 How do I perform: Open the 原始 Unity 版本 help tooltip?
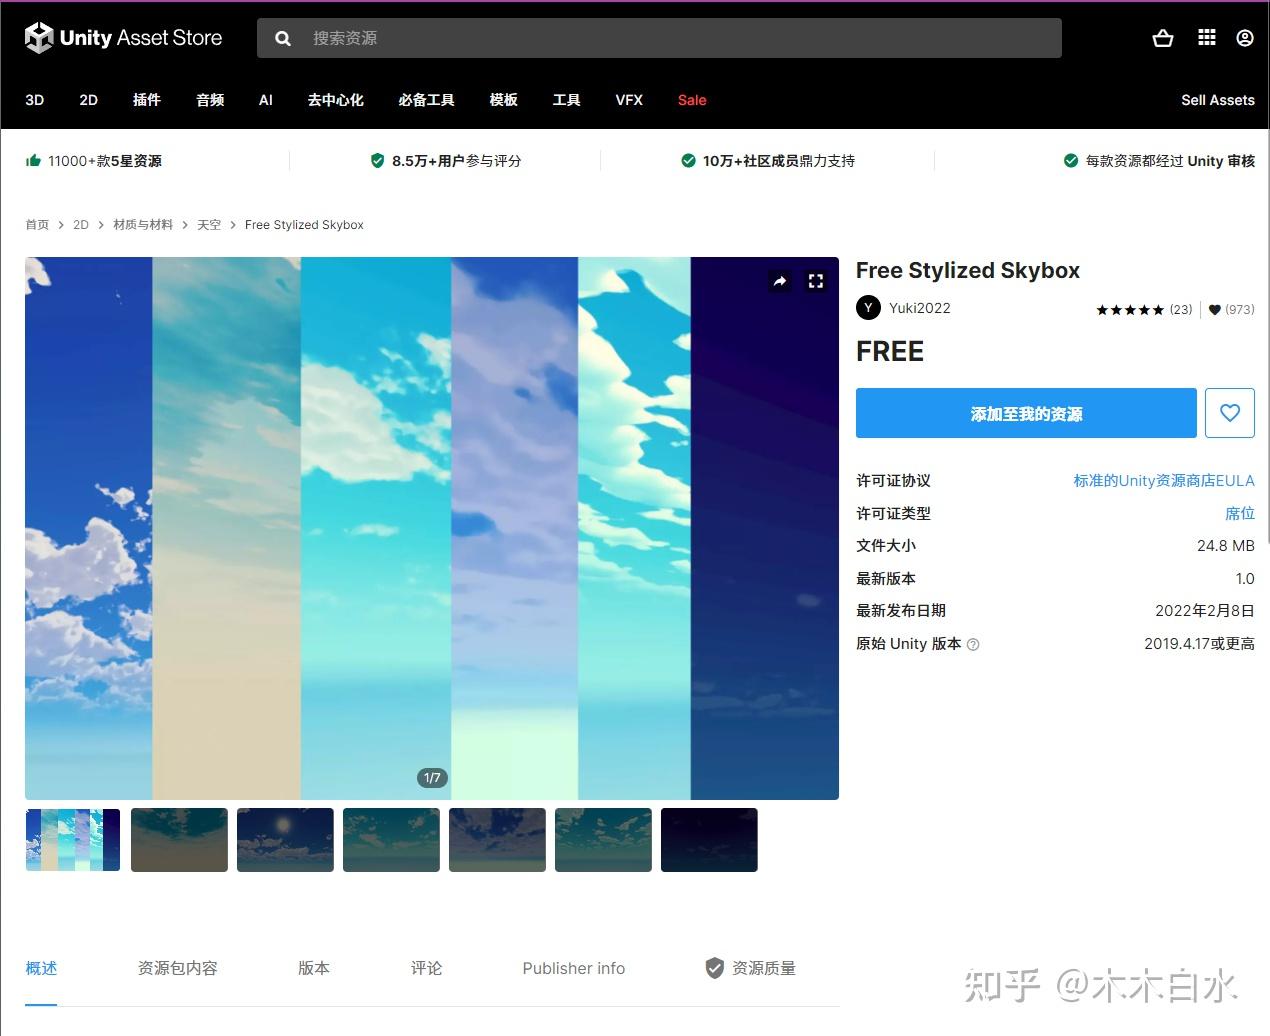(x=973, y=644)
